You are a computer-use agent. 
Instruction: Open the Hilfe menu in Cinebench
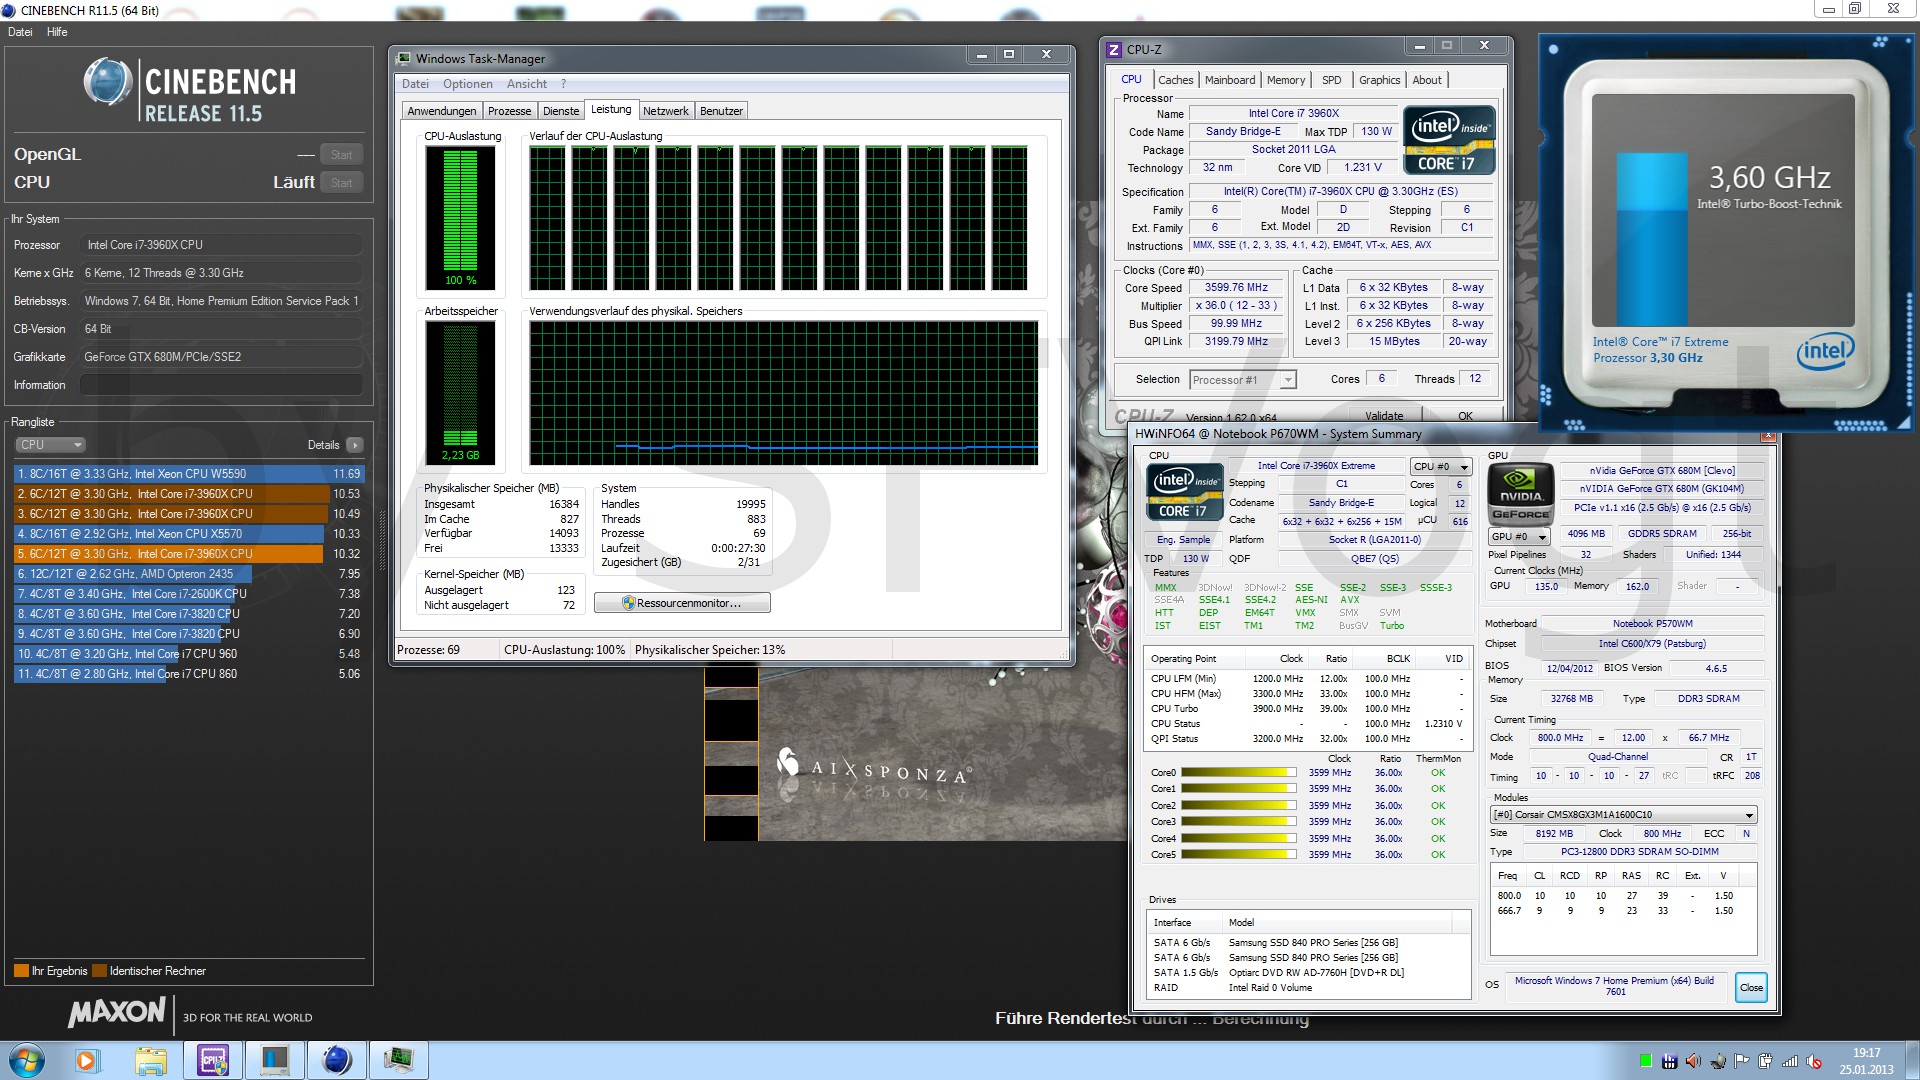(57, 32)
